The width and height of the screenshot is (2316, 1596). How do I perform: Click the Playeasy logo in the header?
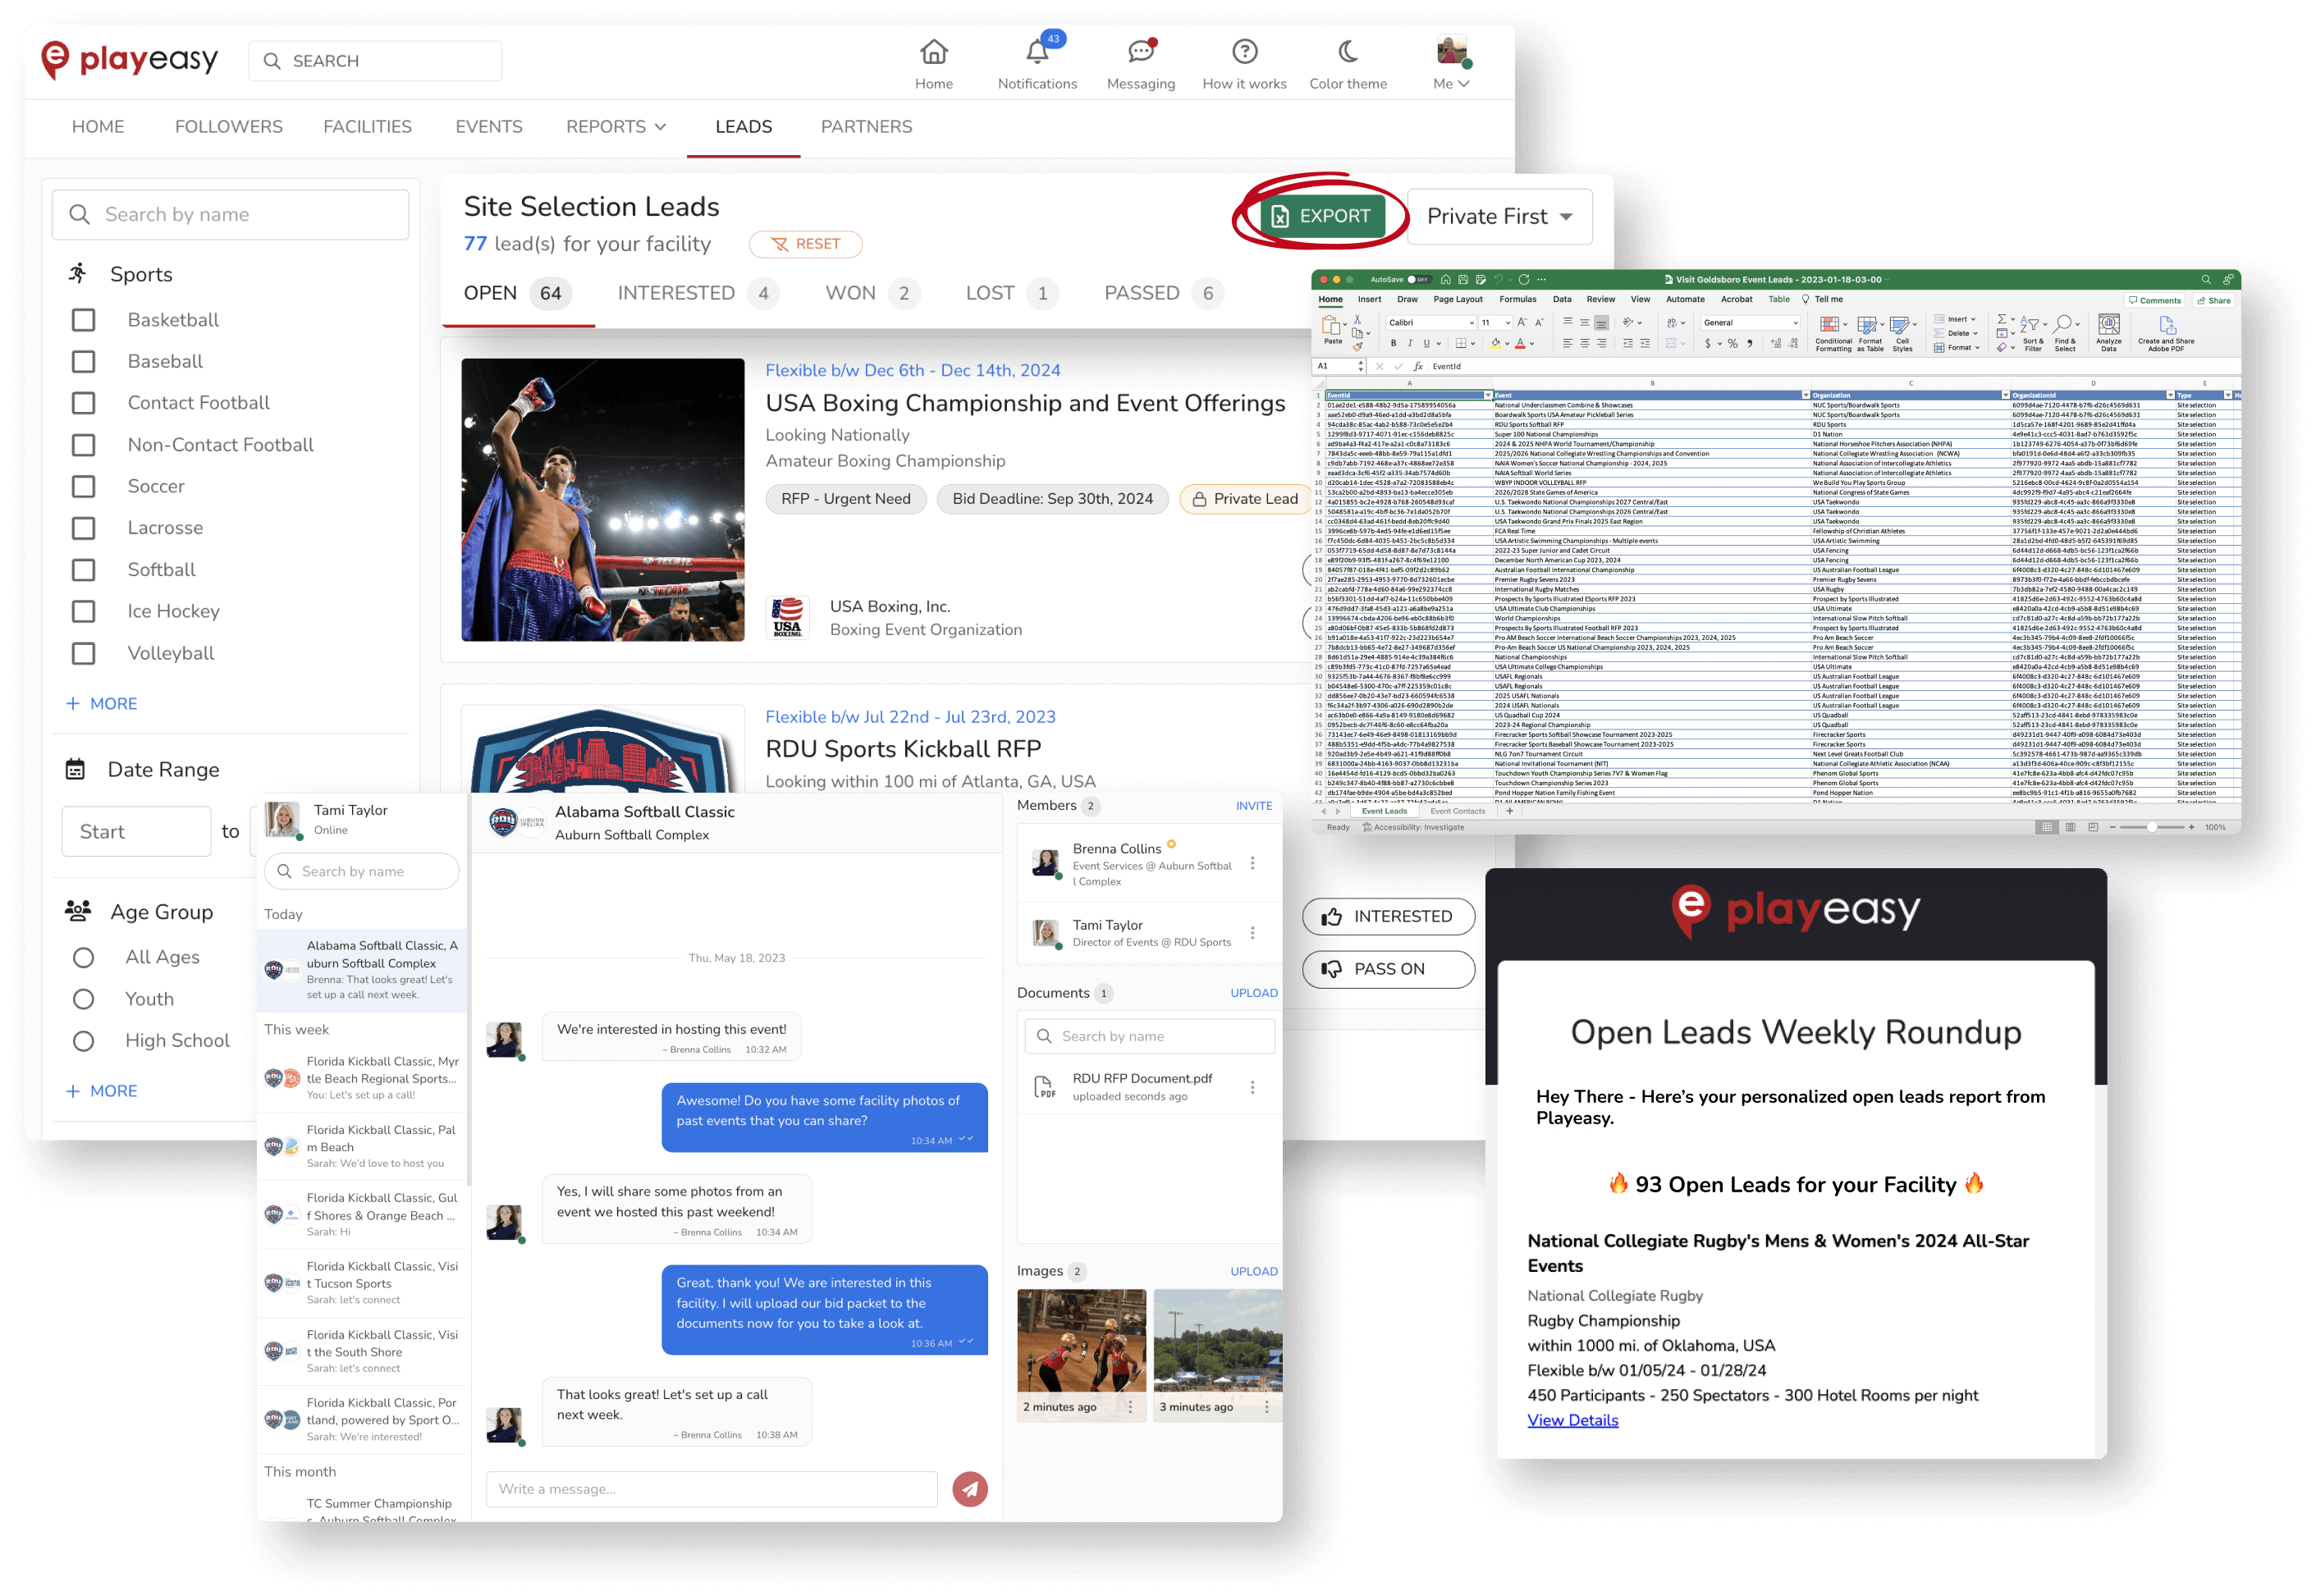point(129,60)
